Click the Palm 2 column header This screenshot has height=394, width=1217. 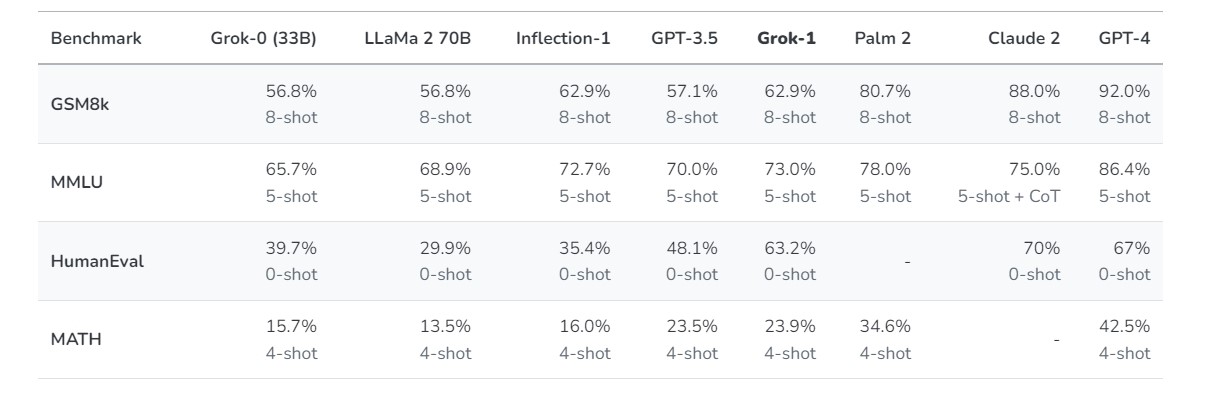(x=883, y=39)
